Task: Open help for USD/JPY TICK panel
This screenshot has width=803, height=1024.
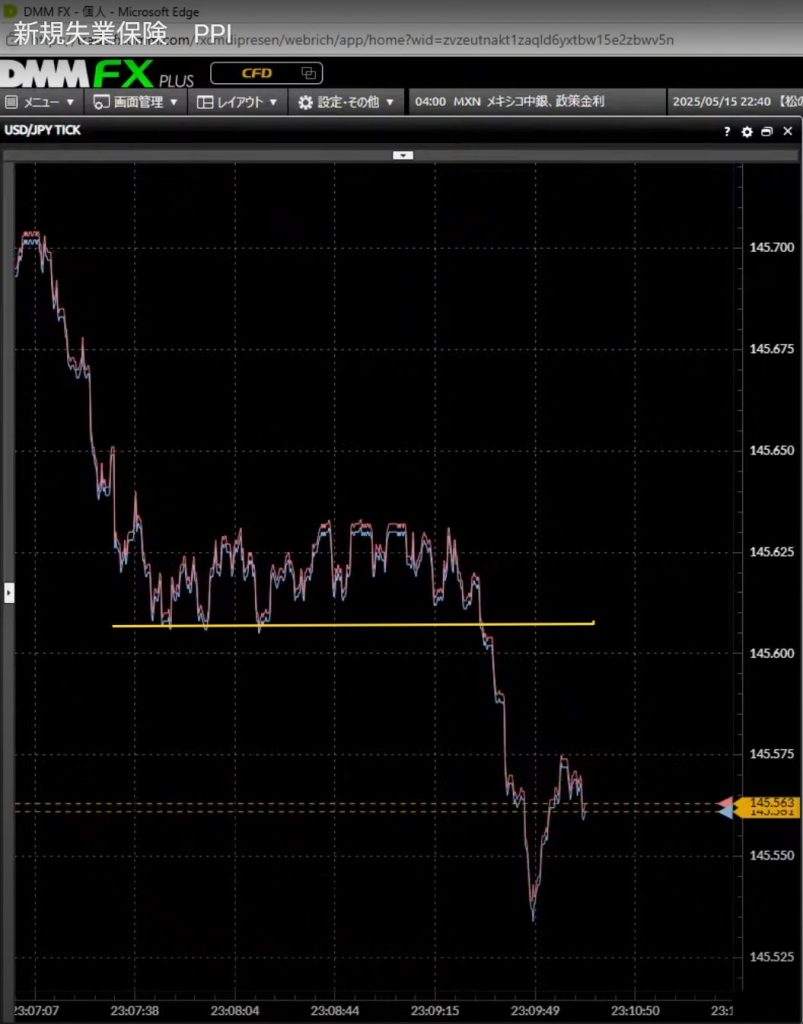Action: point(727,132)
